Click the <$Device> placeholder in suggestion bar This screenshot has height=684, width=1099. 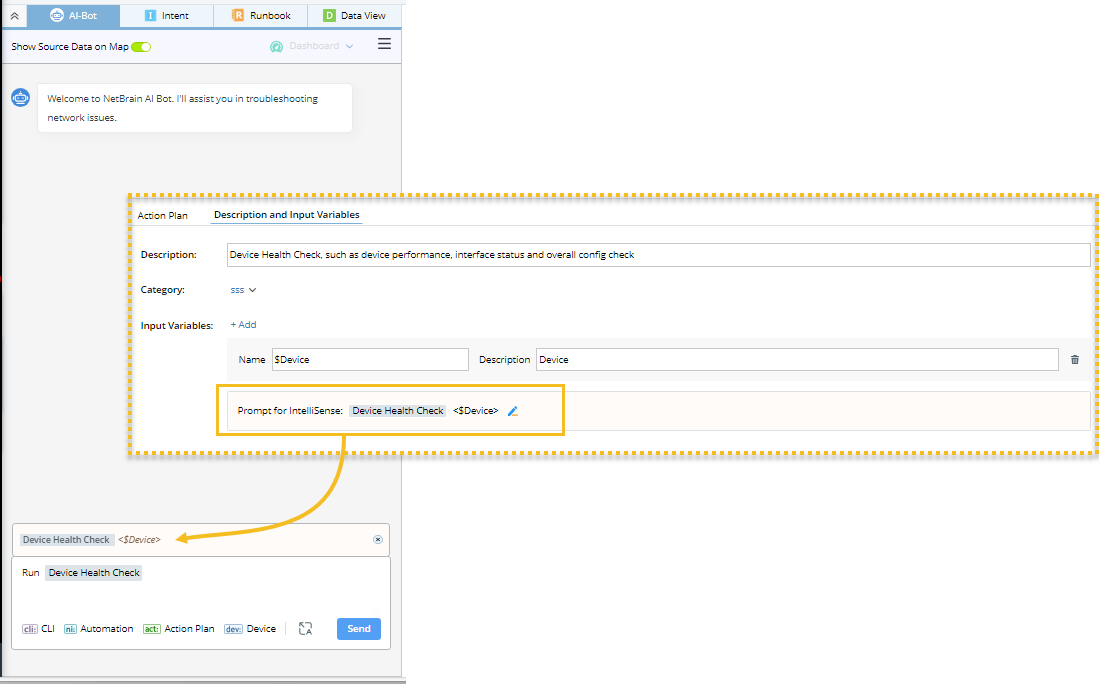tap(139, 540)
